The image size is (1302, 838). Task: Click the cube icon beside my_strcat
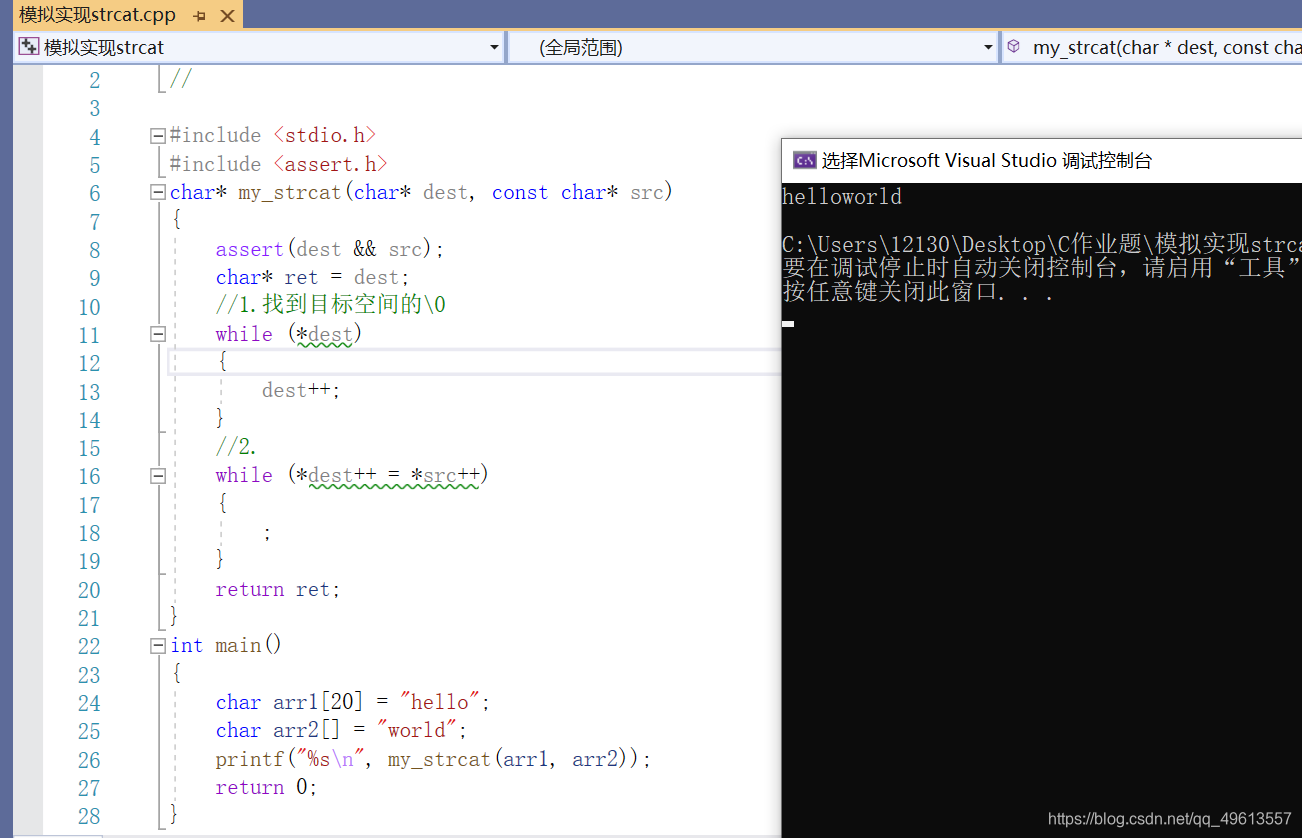click(x=1014, y=47)
